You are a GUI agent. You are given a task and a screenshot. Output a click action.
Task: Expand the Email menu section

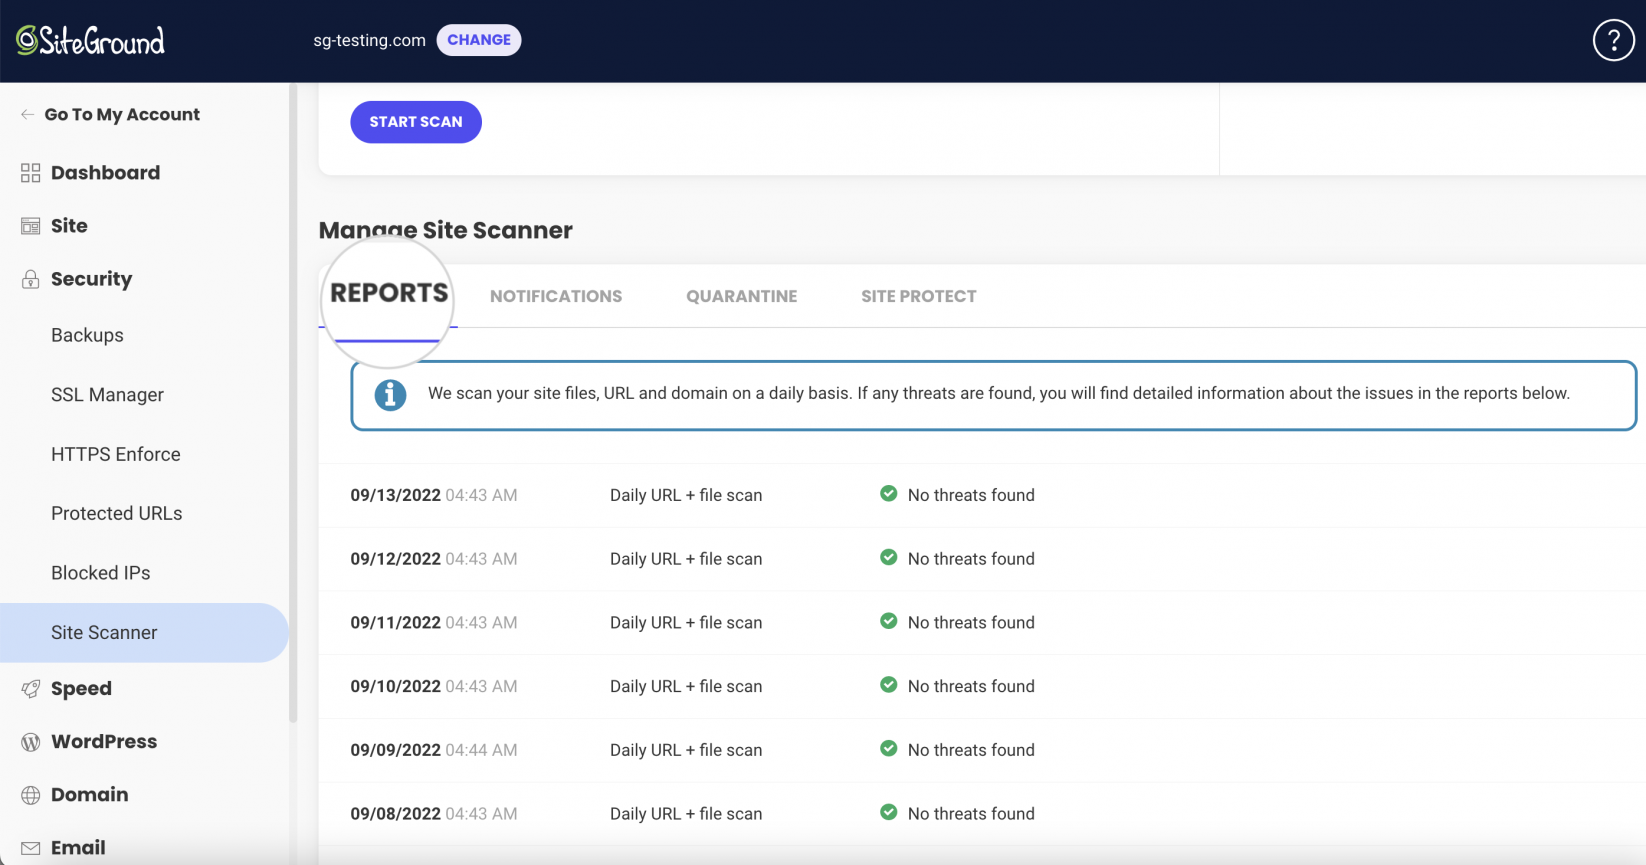point(78,848)
